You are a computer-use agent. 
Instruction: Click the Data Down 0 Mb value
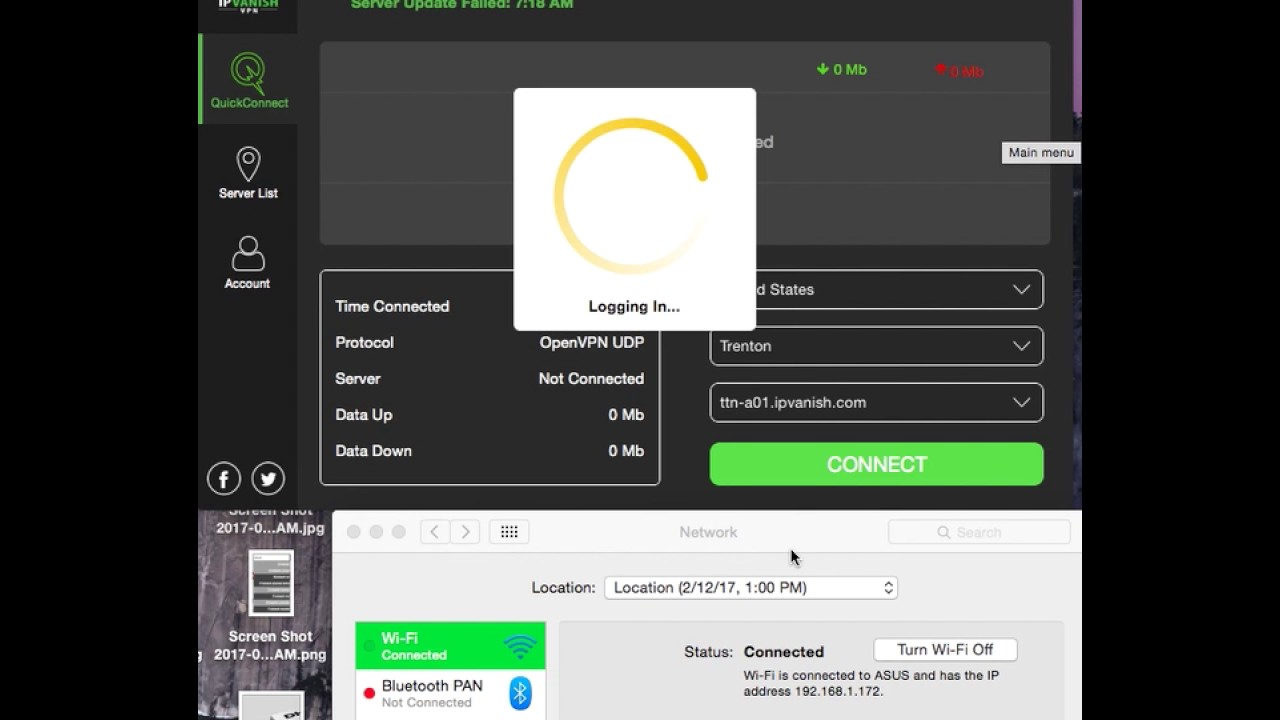[626, 451]
